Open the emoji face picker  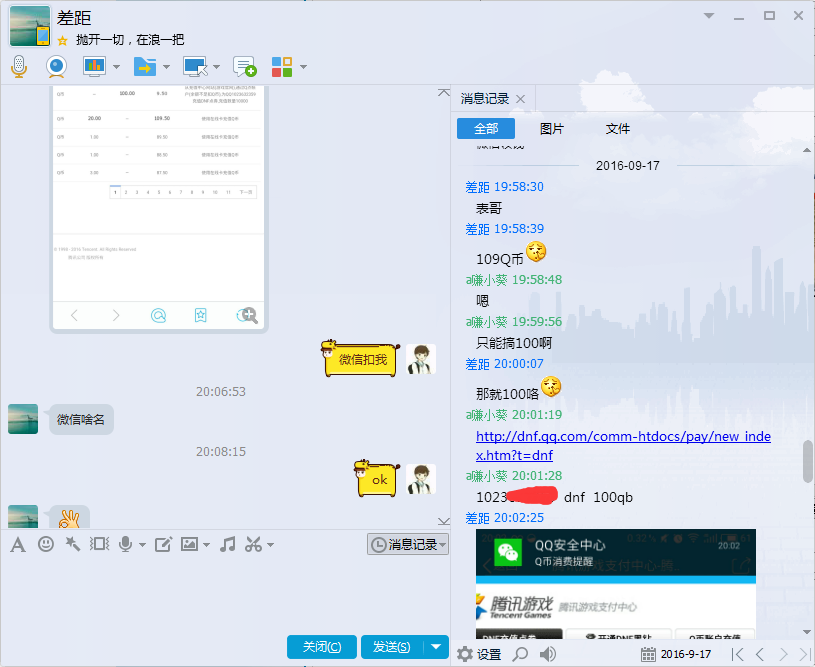coord(46,544)
